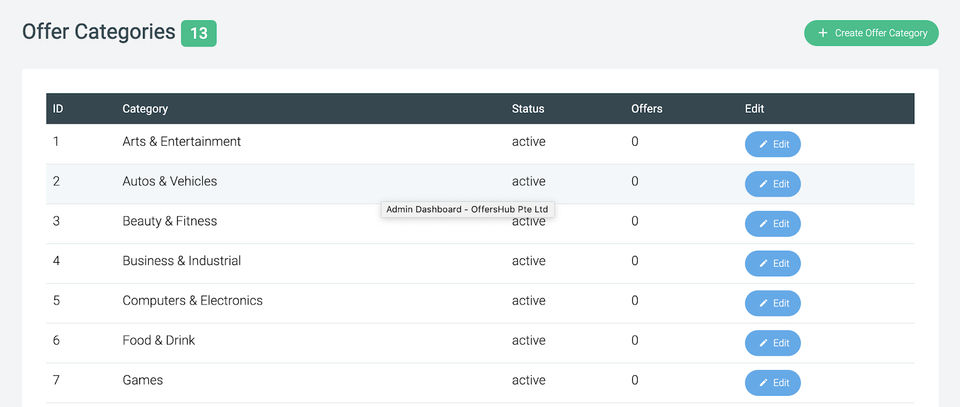This screenshot has width=960, height=407.
Task: Click the Food & Drink category name
Action: (x=158, y=341)
